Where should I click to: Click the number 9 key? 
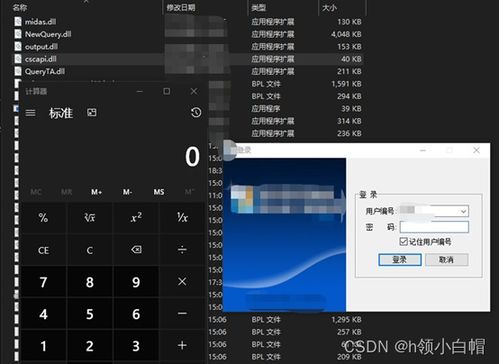pos(136,282)
